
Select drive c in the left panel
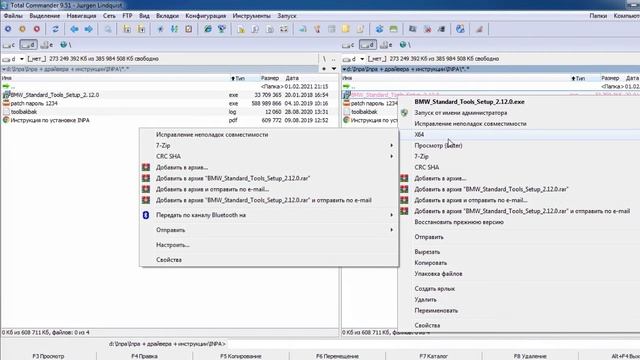point(9,45)
